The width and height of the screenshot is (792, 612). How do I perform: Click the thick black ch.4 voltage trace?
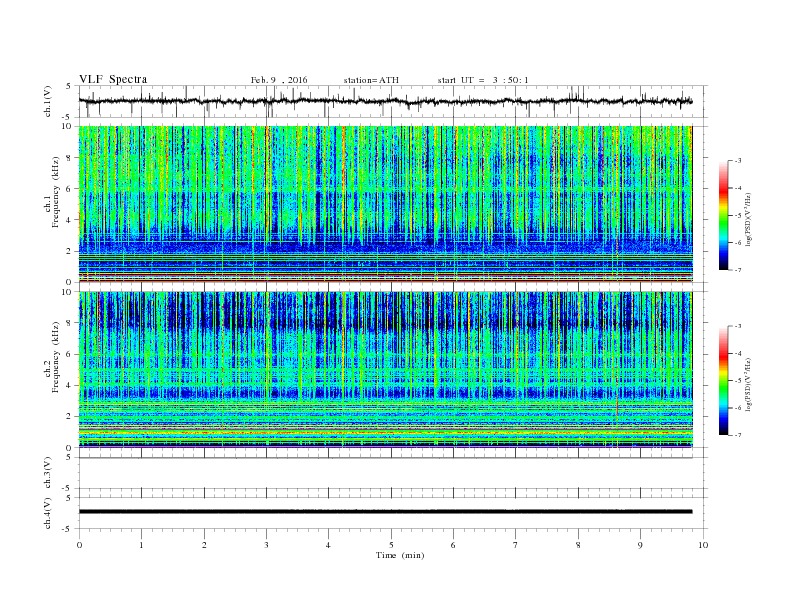pos(385,512)
